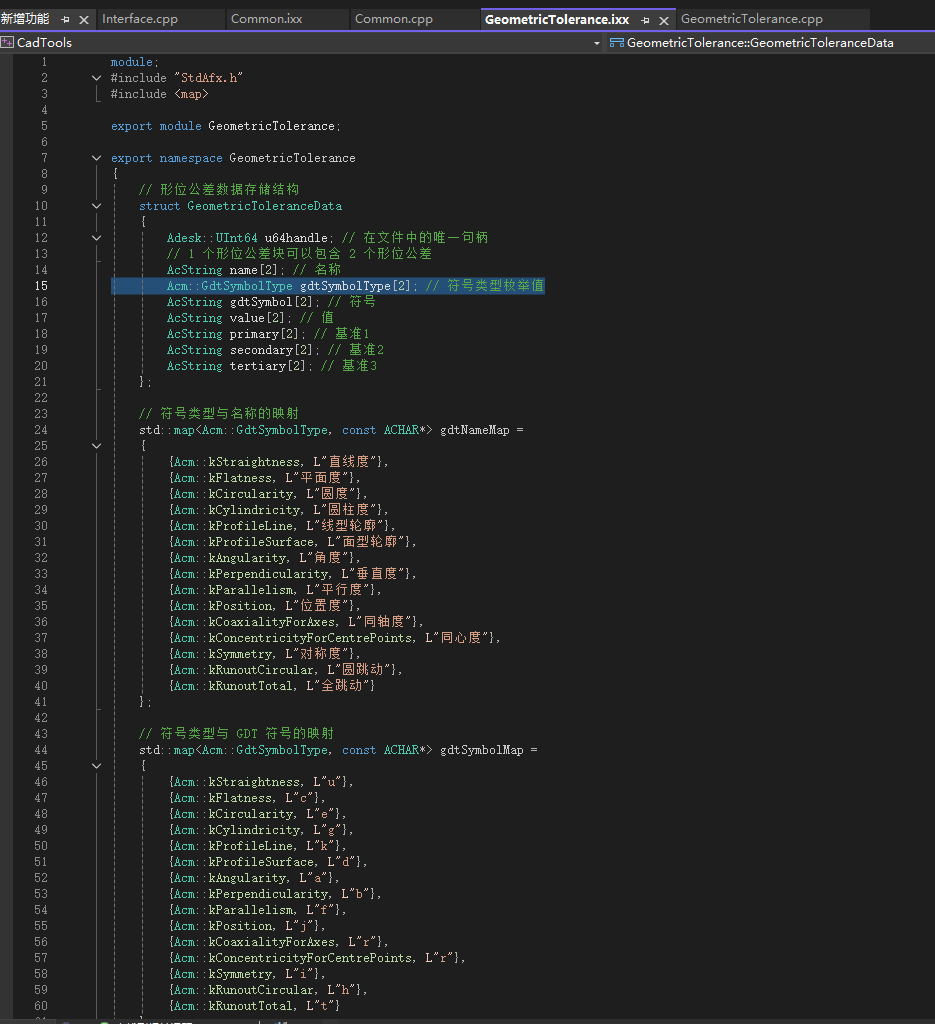Close the 新增功能 tab

[x=83, y=19]
